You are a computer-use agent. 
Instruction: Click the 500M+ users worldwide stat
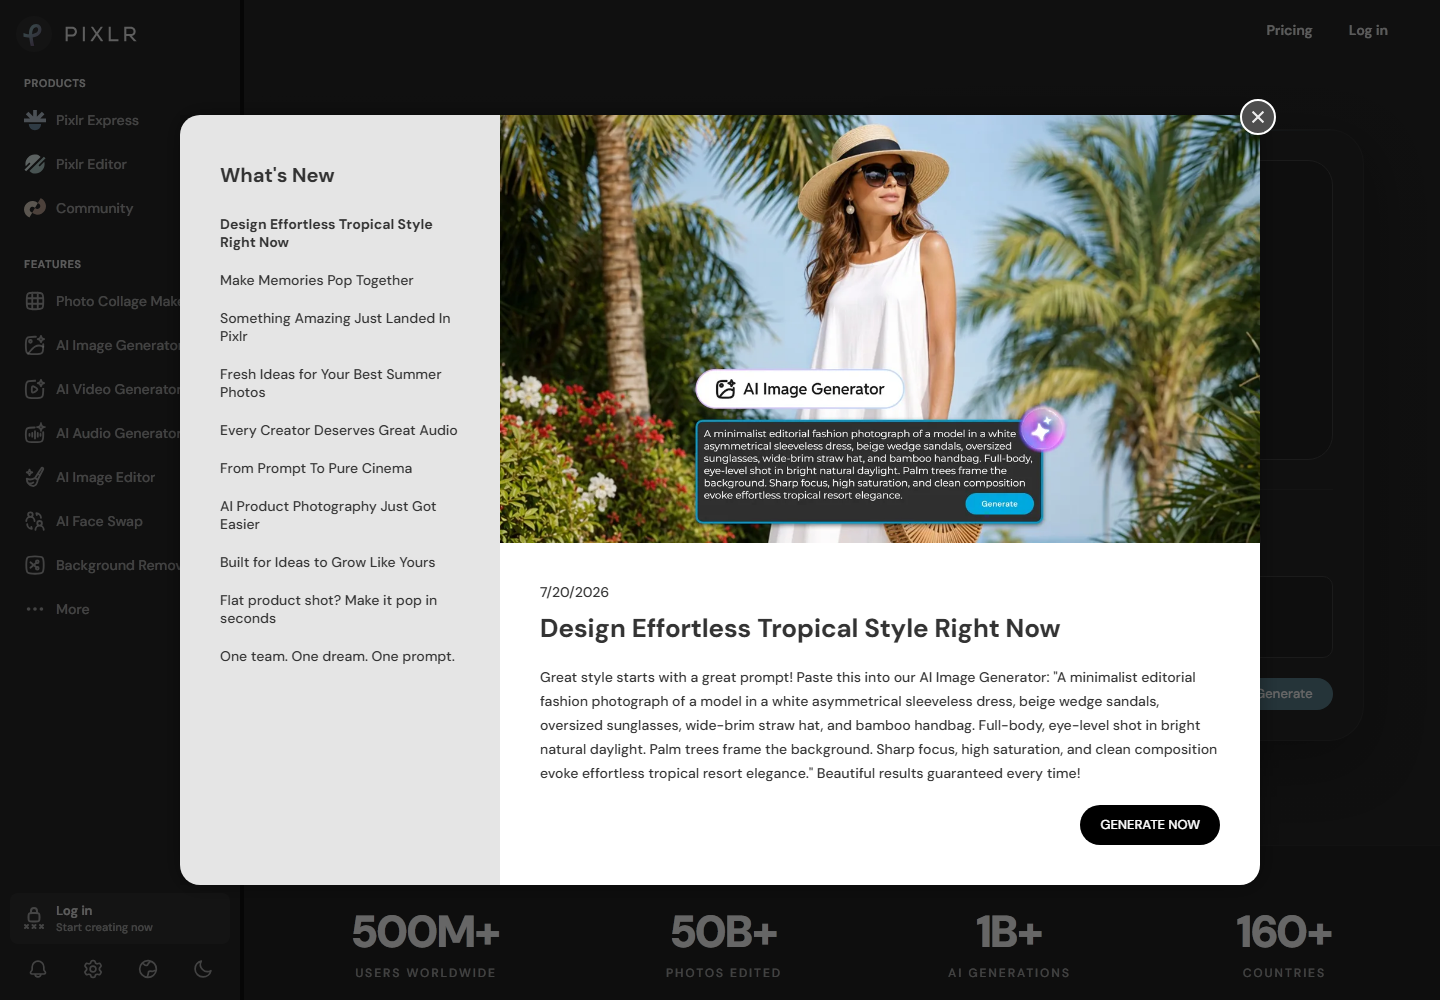pyautogui.click(x=425, y=945)
